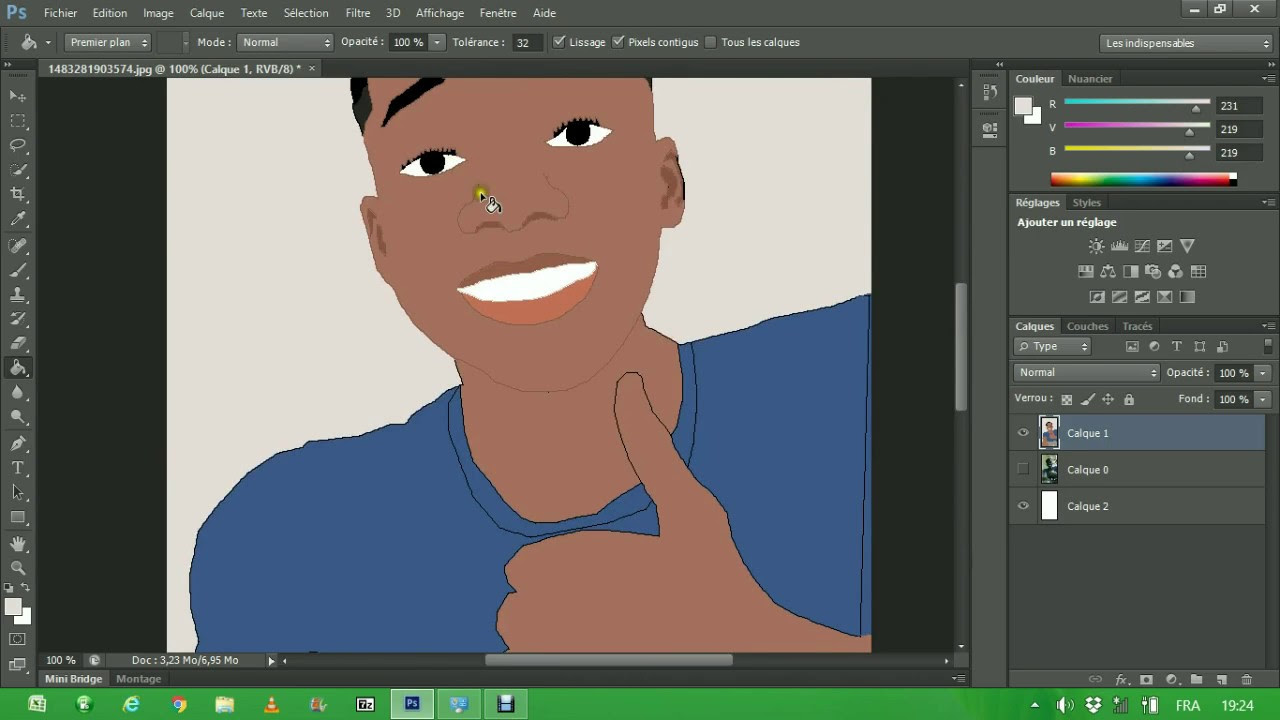1280x720 pixels.
Task: Select the Clone Stamp tool
Action: pyautogui.click(x=18, y=295)
